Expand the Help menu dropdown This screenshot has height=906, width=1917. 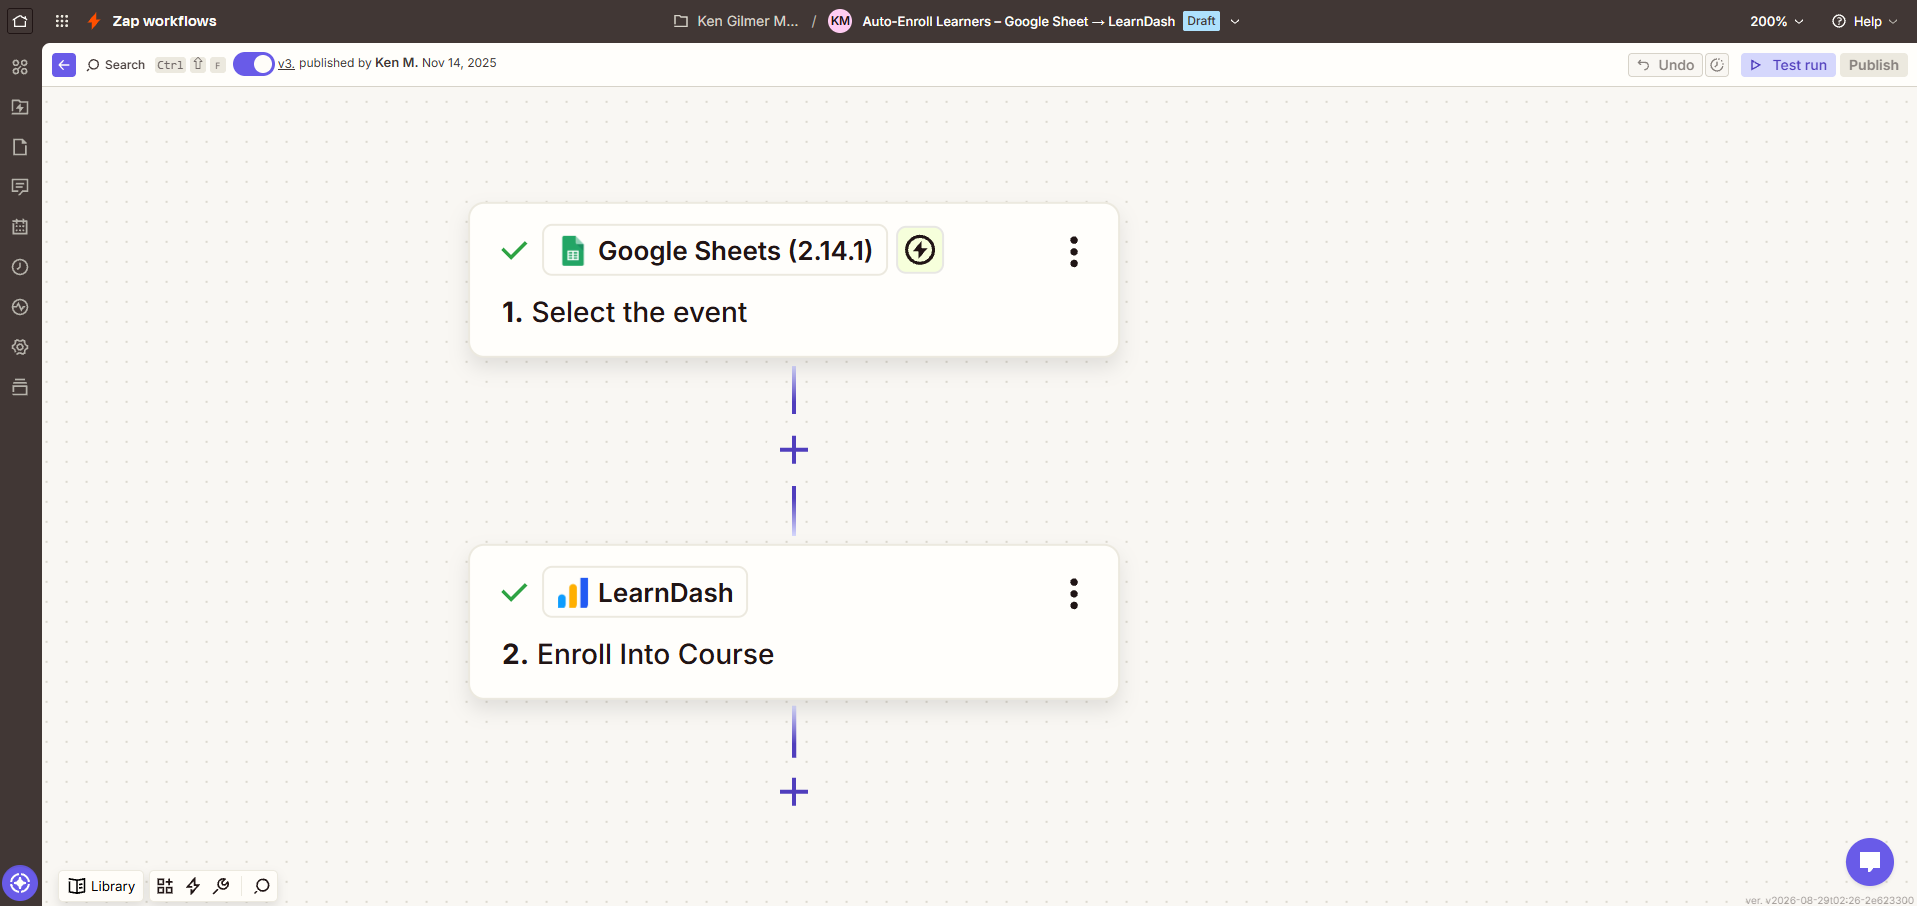click(x=1864, y=21)
